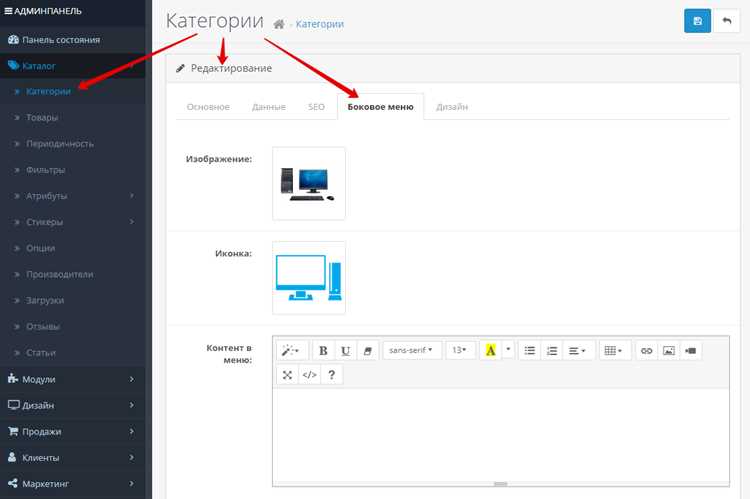Toggle bold in editor toolbar

[323, 351]
